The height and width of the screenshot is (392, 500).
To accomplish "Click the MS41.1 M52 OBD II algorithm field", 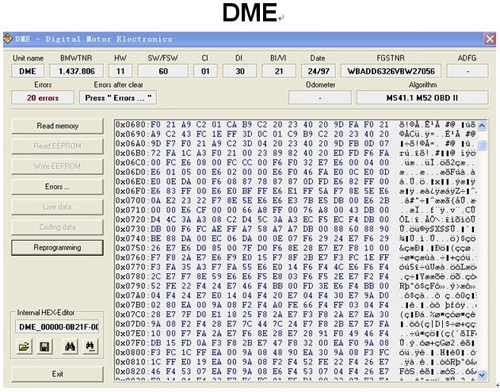I will 422,98.
